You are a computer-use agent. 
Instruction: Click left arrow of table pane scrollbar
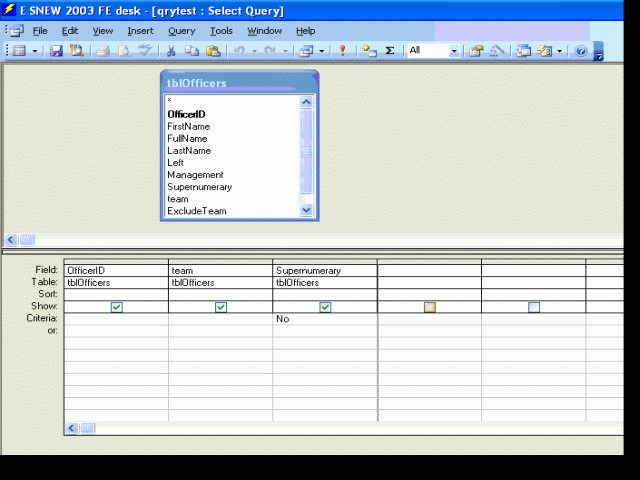click(11, 240)
